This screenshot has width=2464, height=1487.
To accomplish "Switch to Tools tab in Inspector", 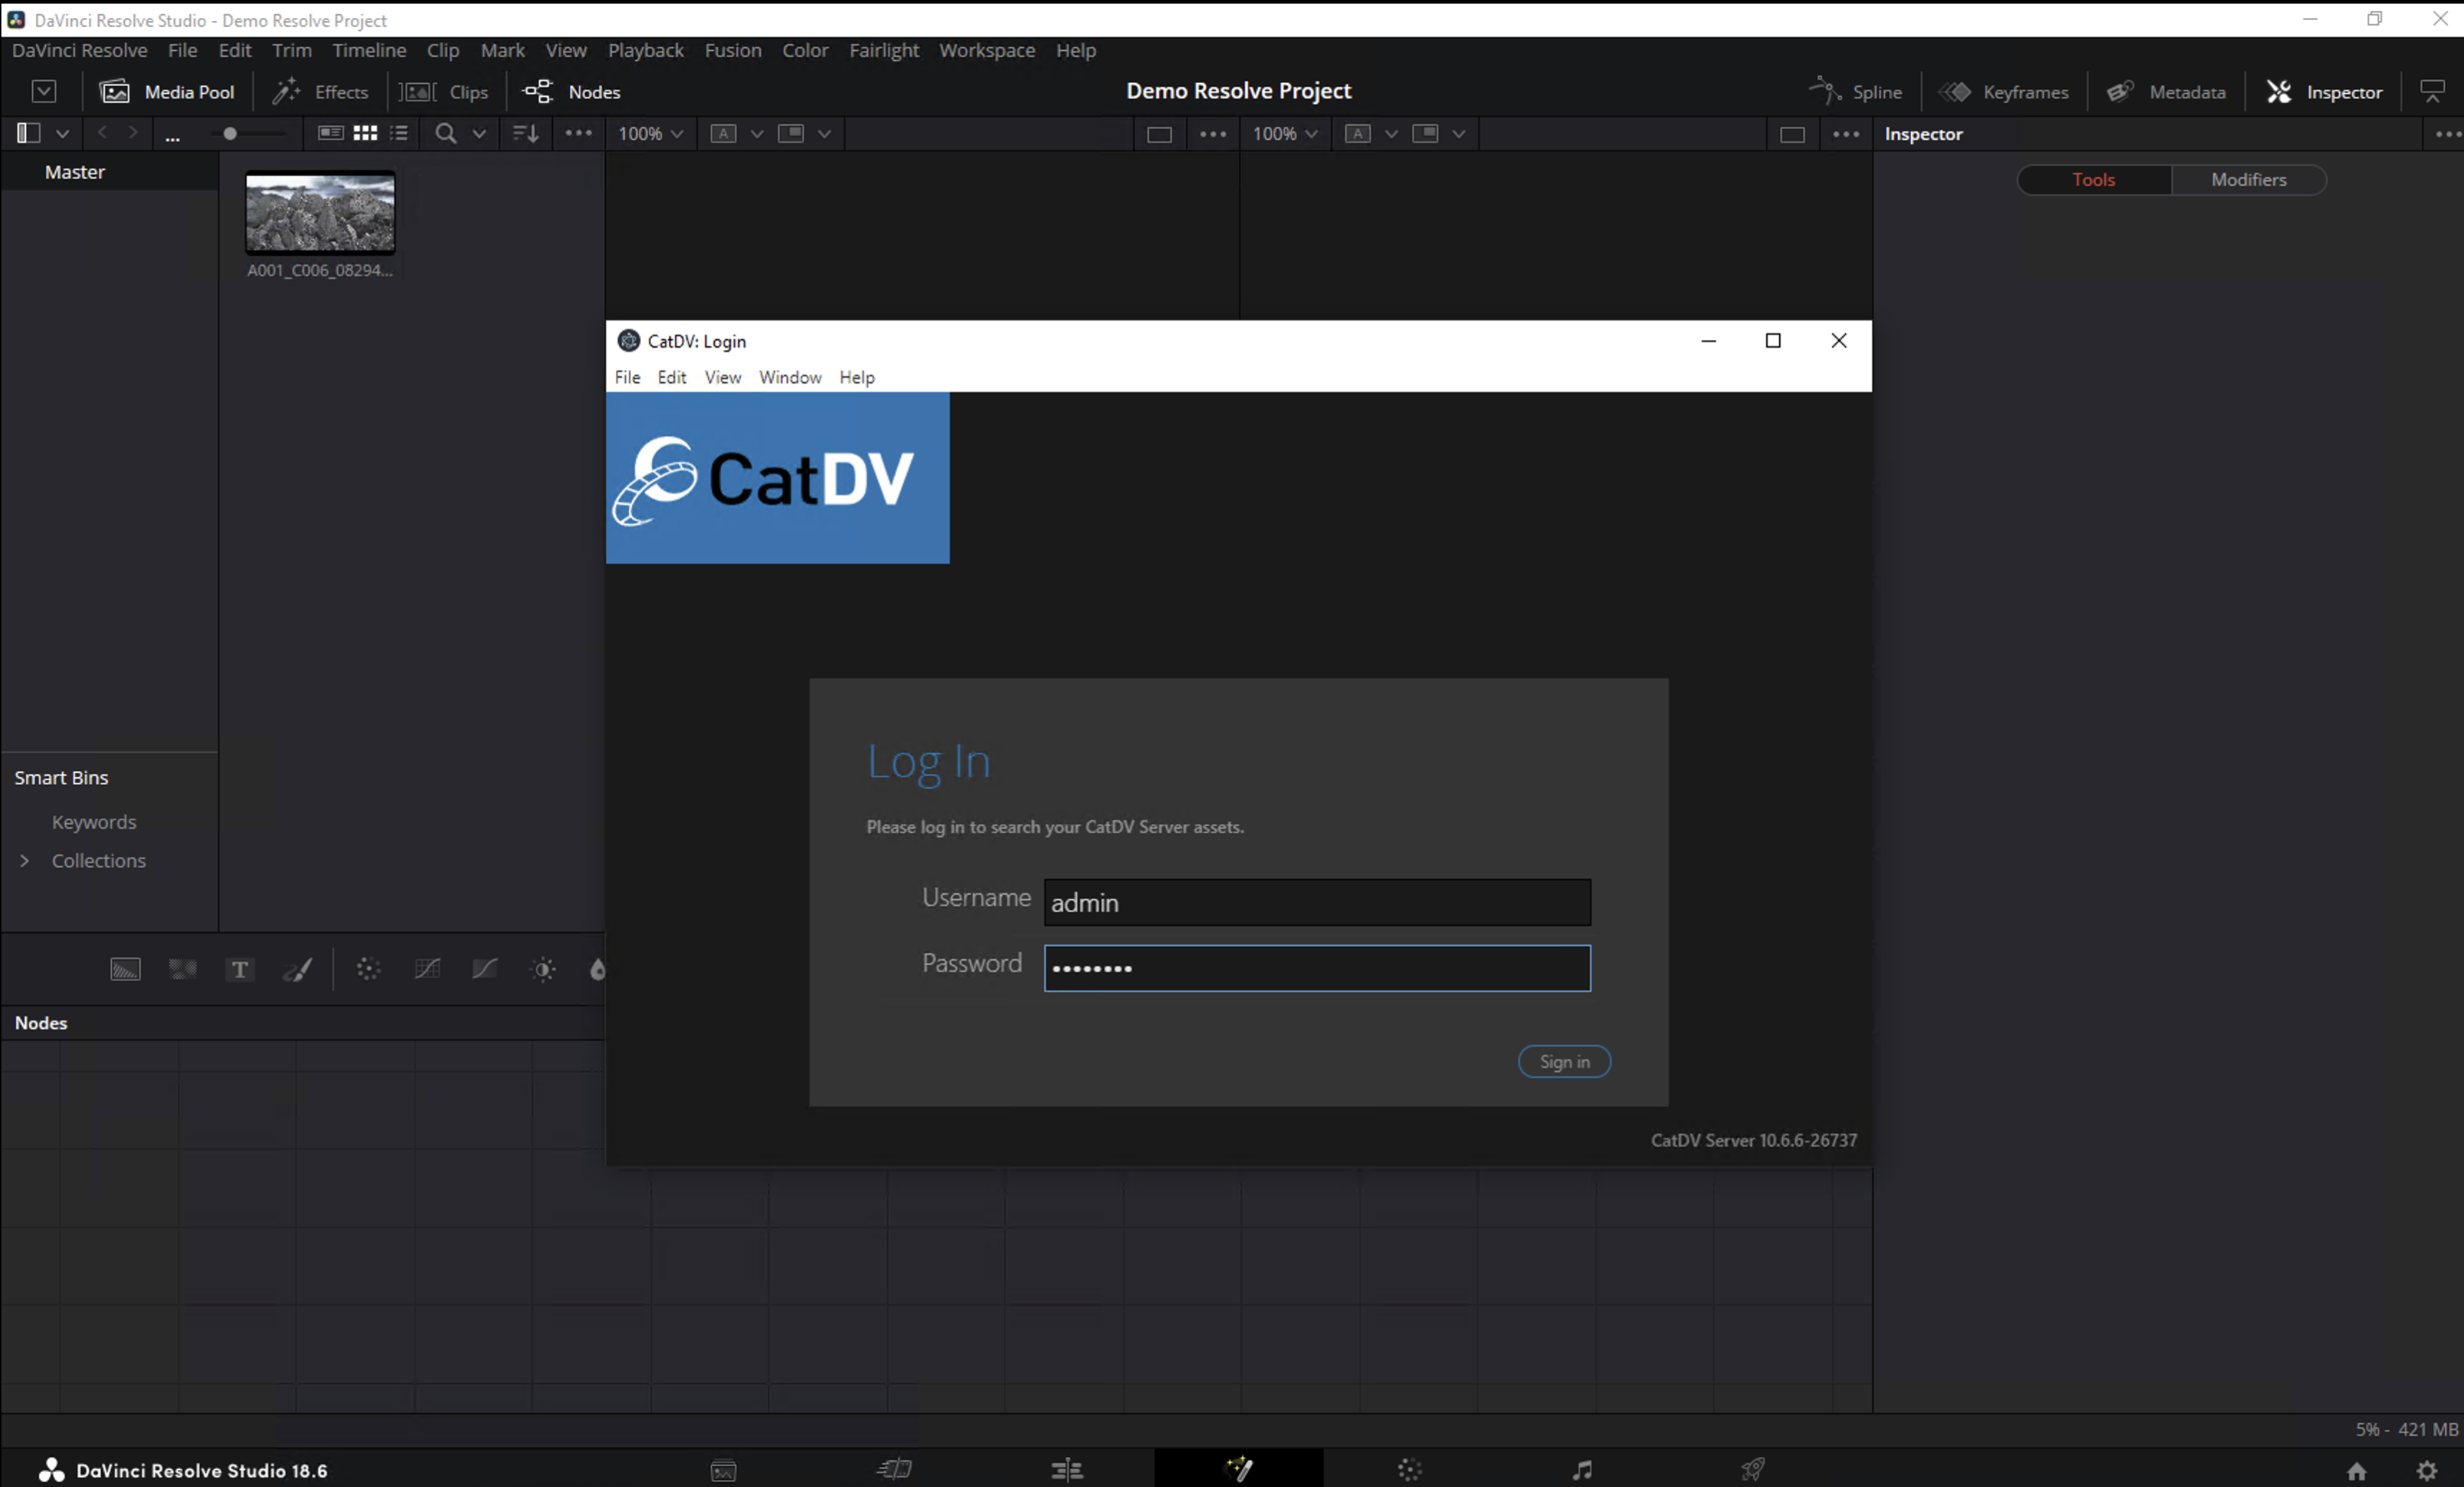I will (2094, 180).
